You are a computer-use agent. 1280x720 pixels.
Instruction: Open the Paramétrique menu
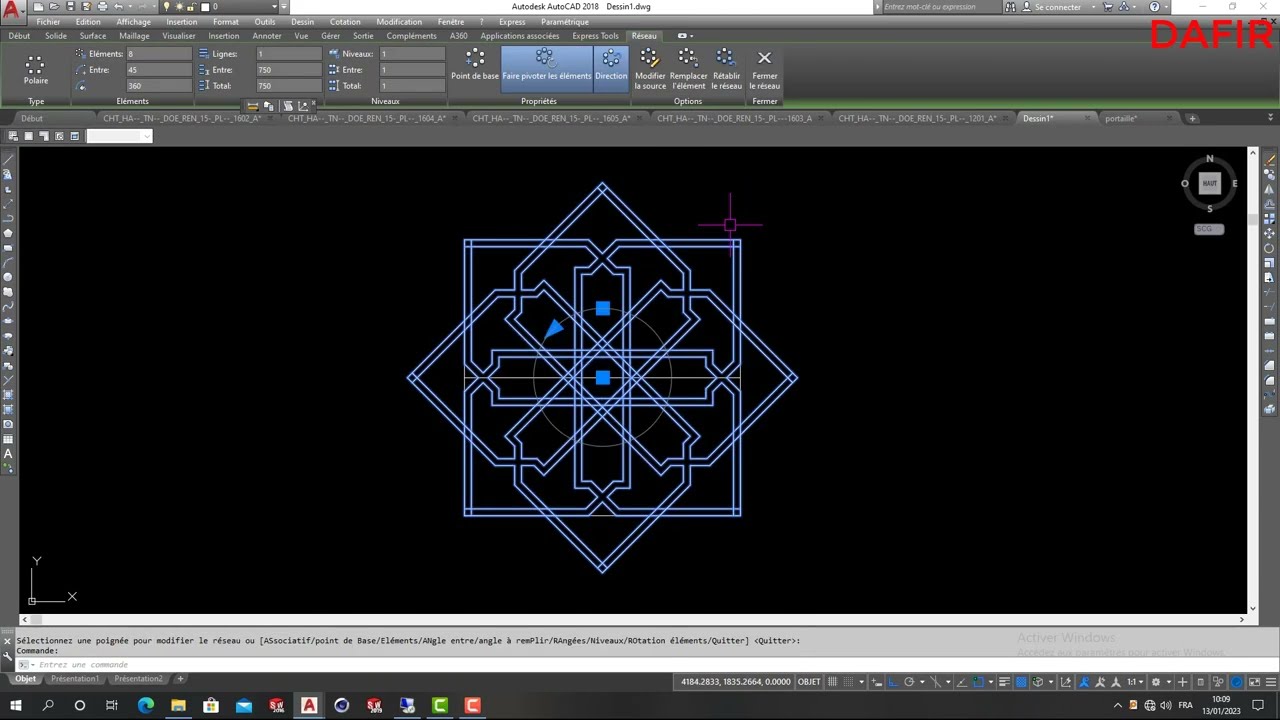click(565, 22)
